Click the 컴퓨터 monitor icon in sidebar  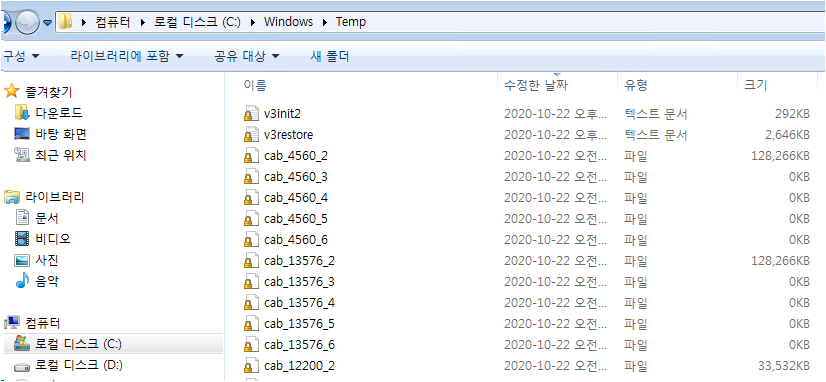tap(12, 322)
